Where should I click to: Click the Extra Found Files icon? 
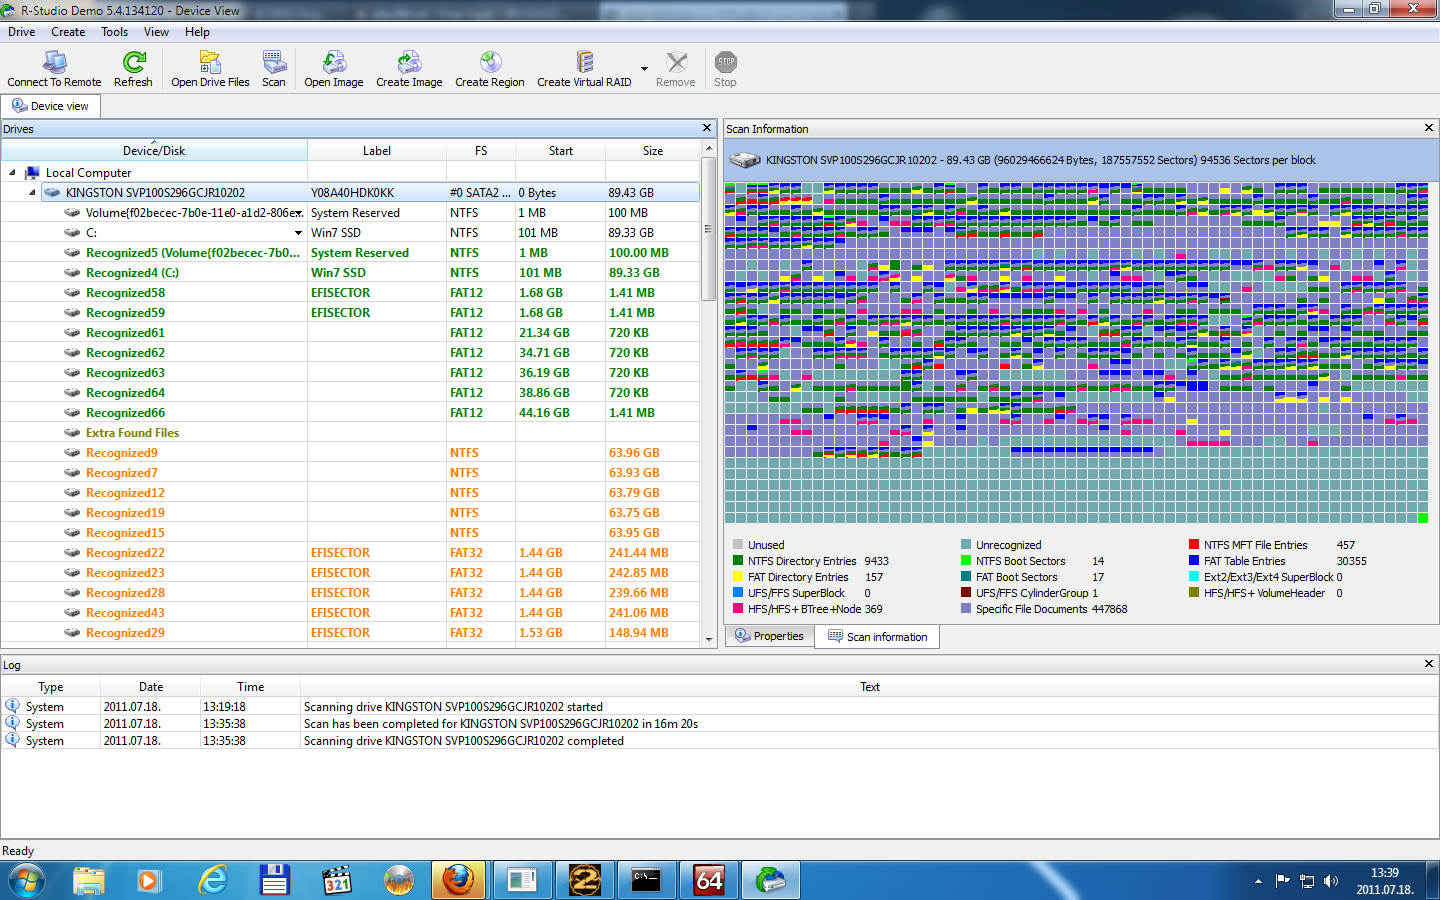[72, 433]
